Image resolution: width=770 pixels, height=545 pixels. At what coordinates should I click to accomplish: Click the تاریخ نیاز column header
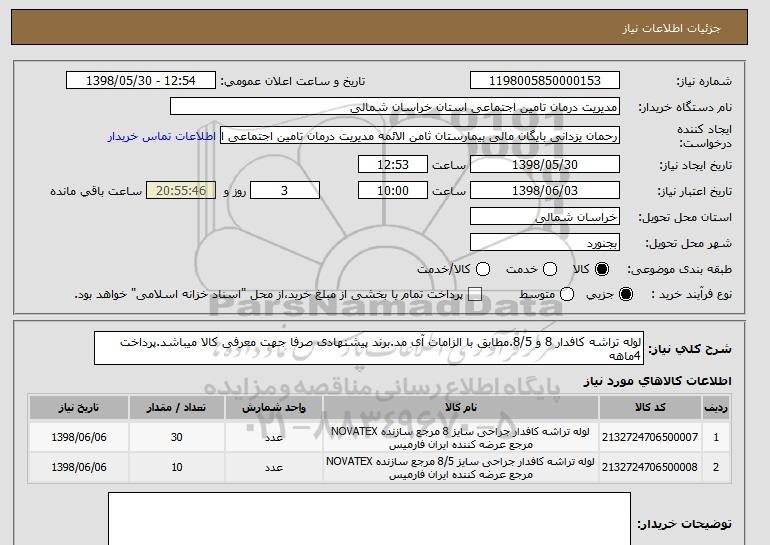point(79,408)
